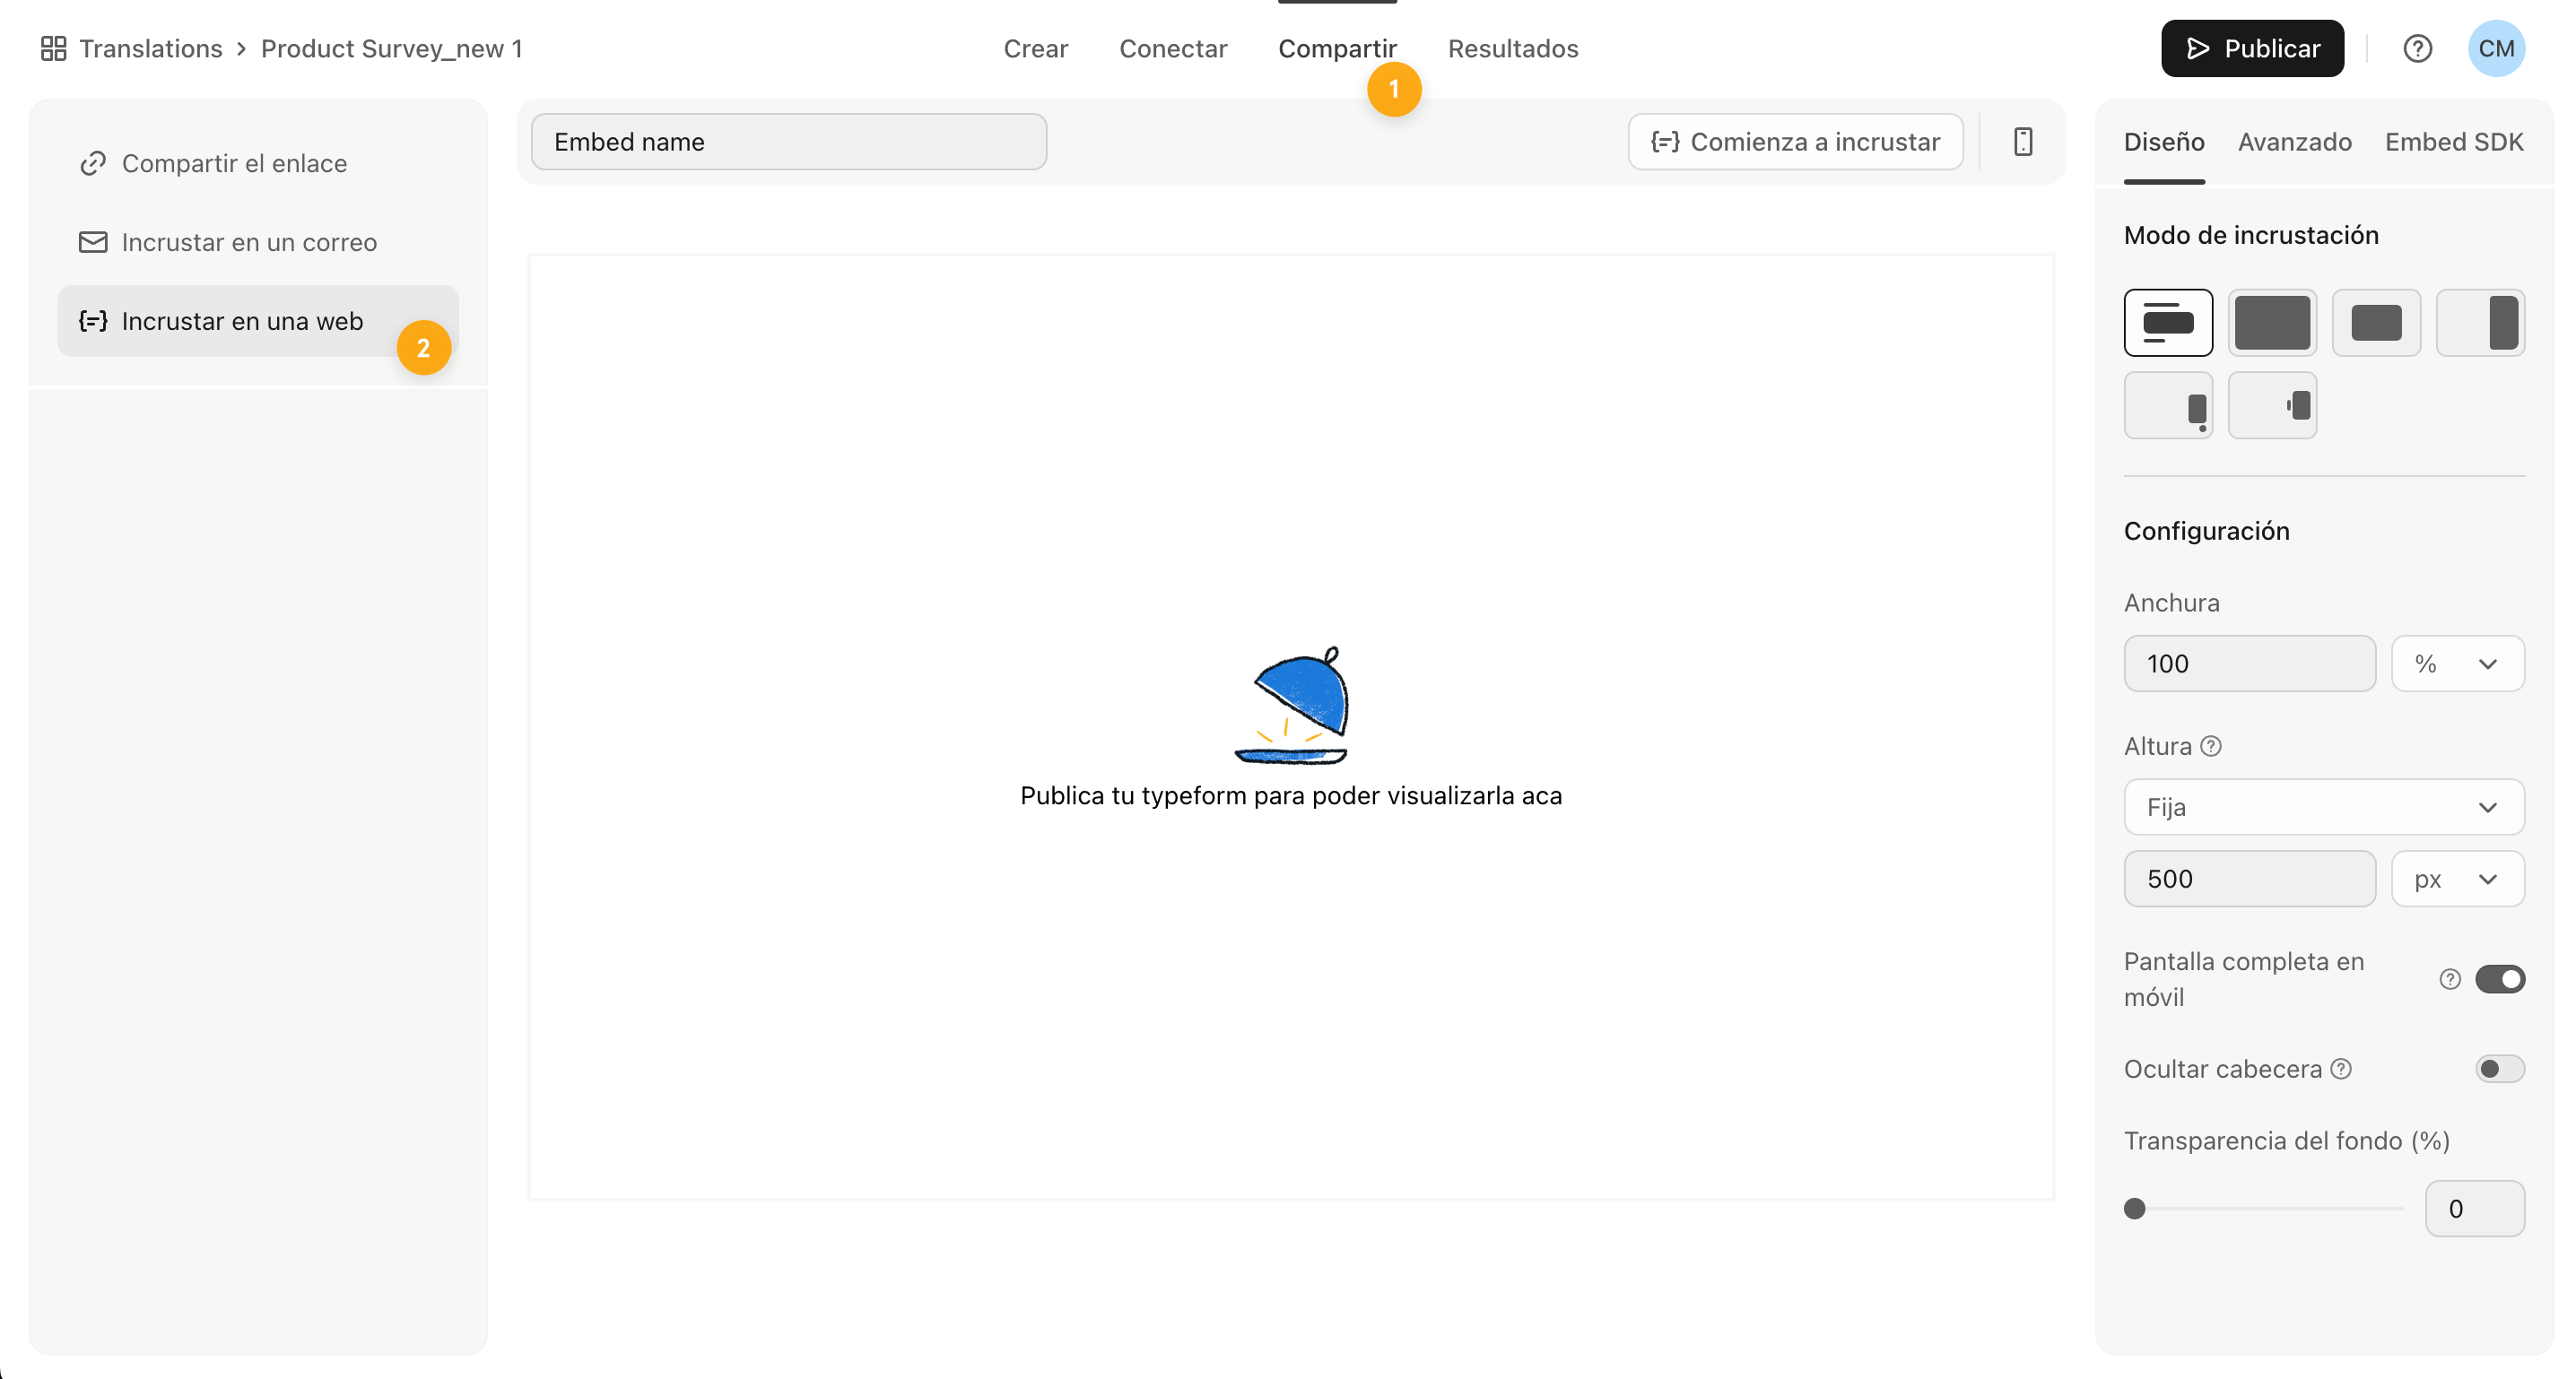
Task: Show help for Altura setting
Action: pyautogui.click(x=2211, y=746)
